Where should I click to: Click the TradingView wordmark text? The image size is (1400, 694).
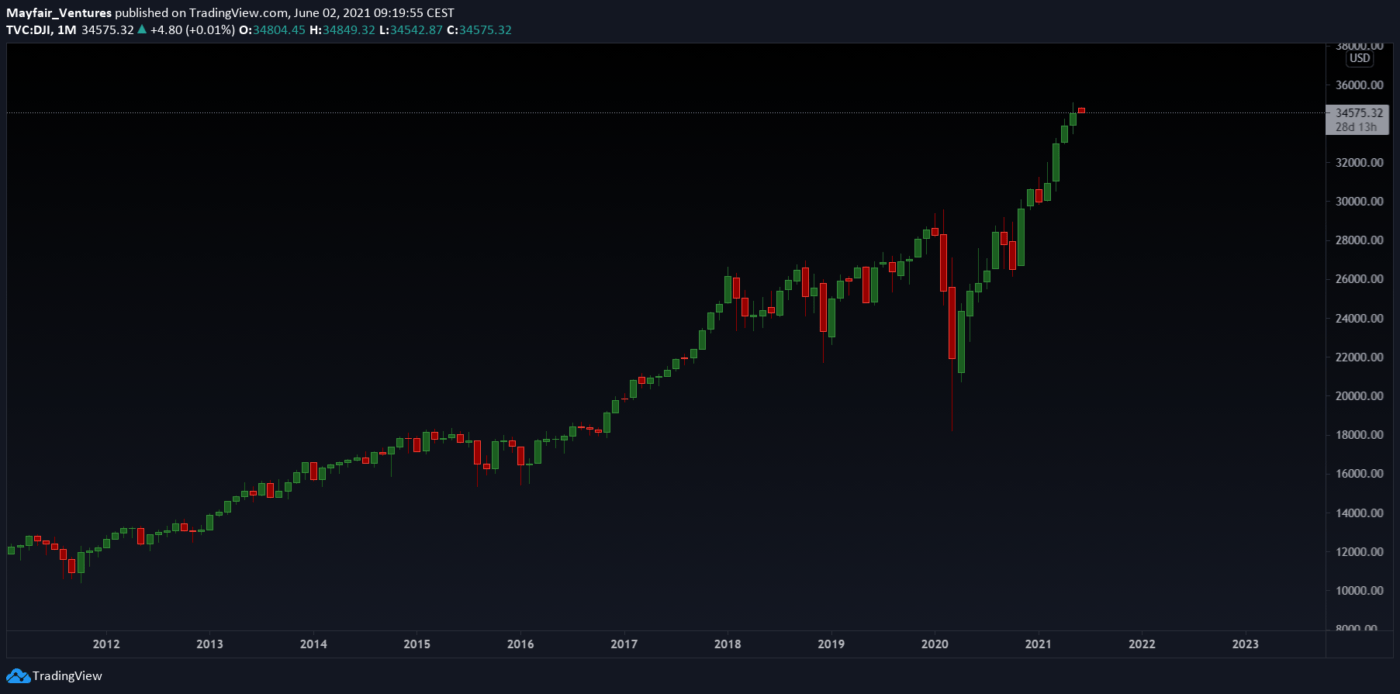67,676
